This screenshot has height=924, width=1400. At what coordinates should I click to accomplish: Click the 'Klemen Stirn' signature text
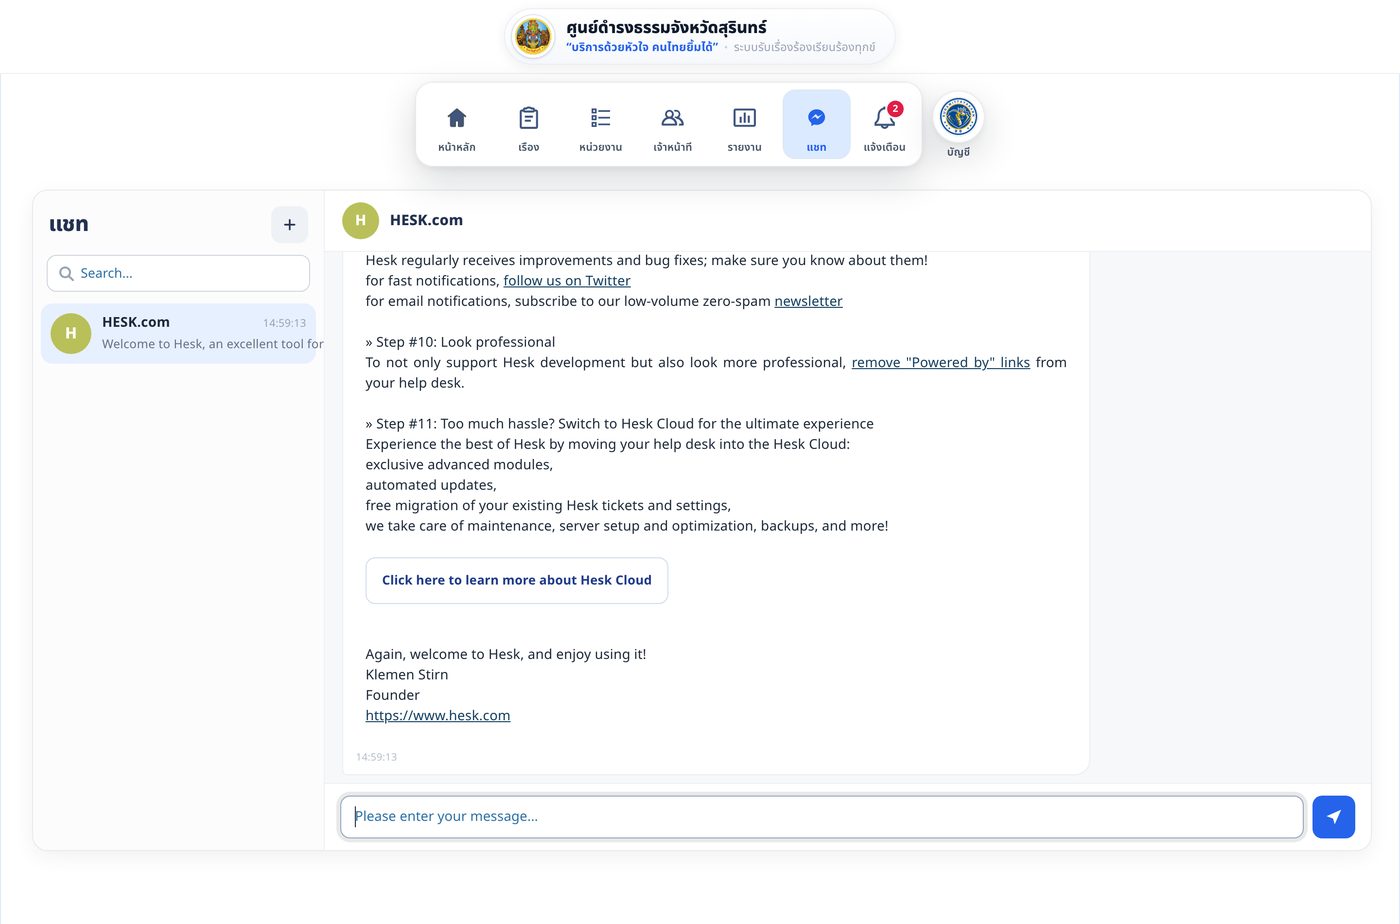tap(407, 675)
